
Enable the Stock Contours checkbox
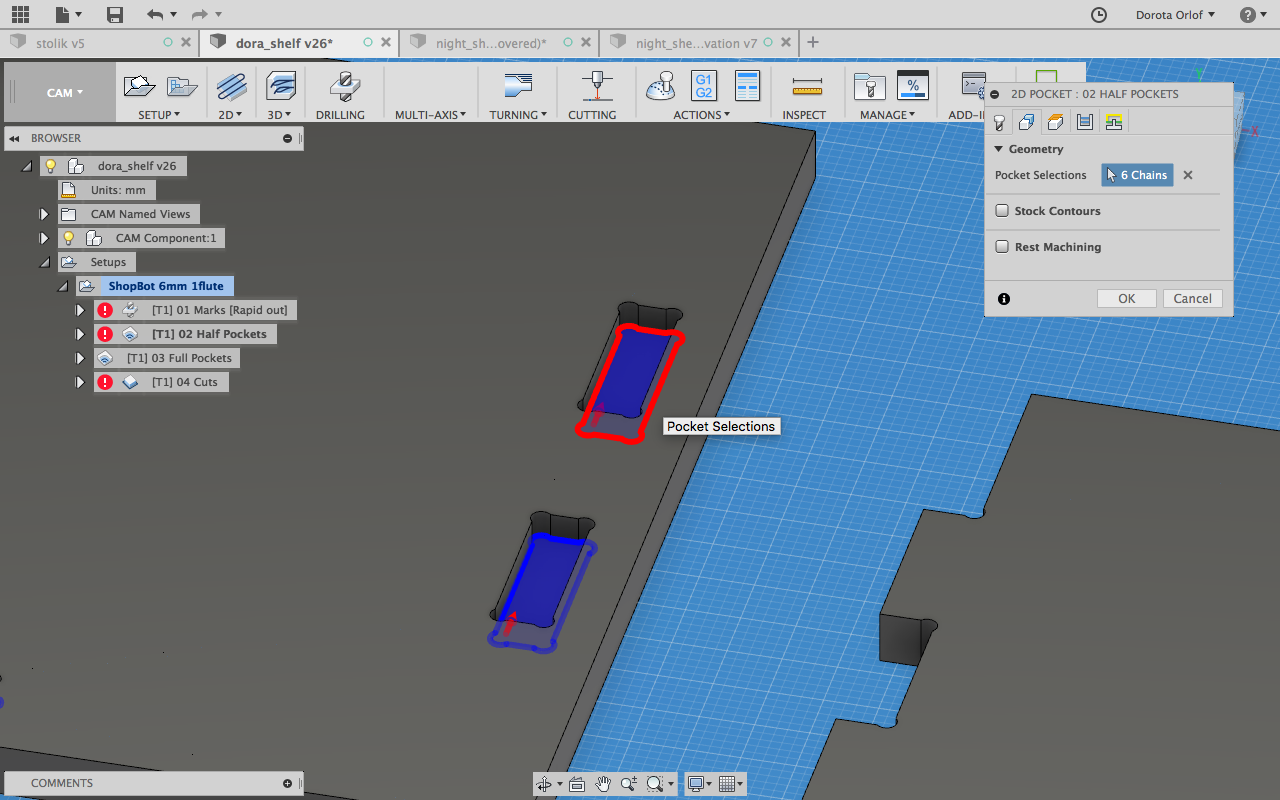click(x=1002, y=211)
